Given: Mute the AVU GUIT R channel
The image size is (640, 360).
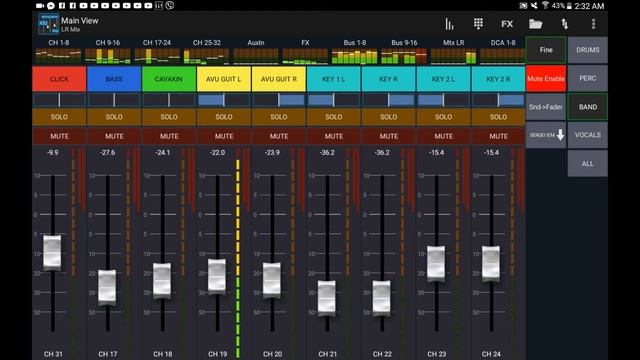Looking at the screenshot, I should click(279, 136).
